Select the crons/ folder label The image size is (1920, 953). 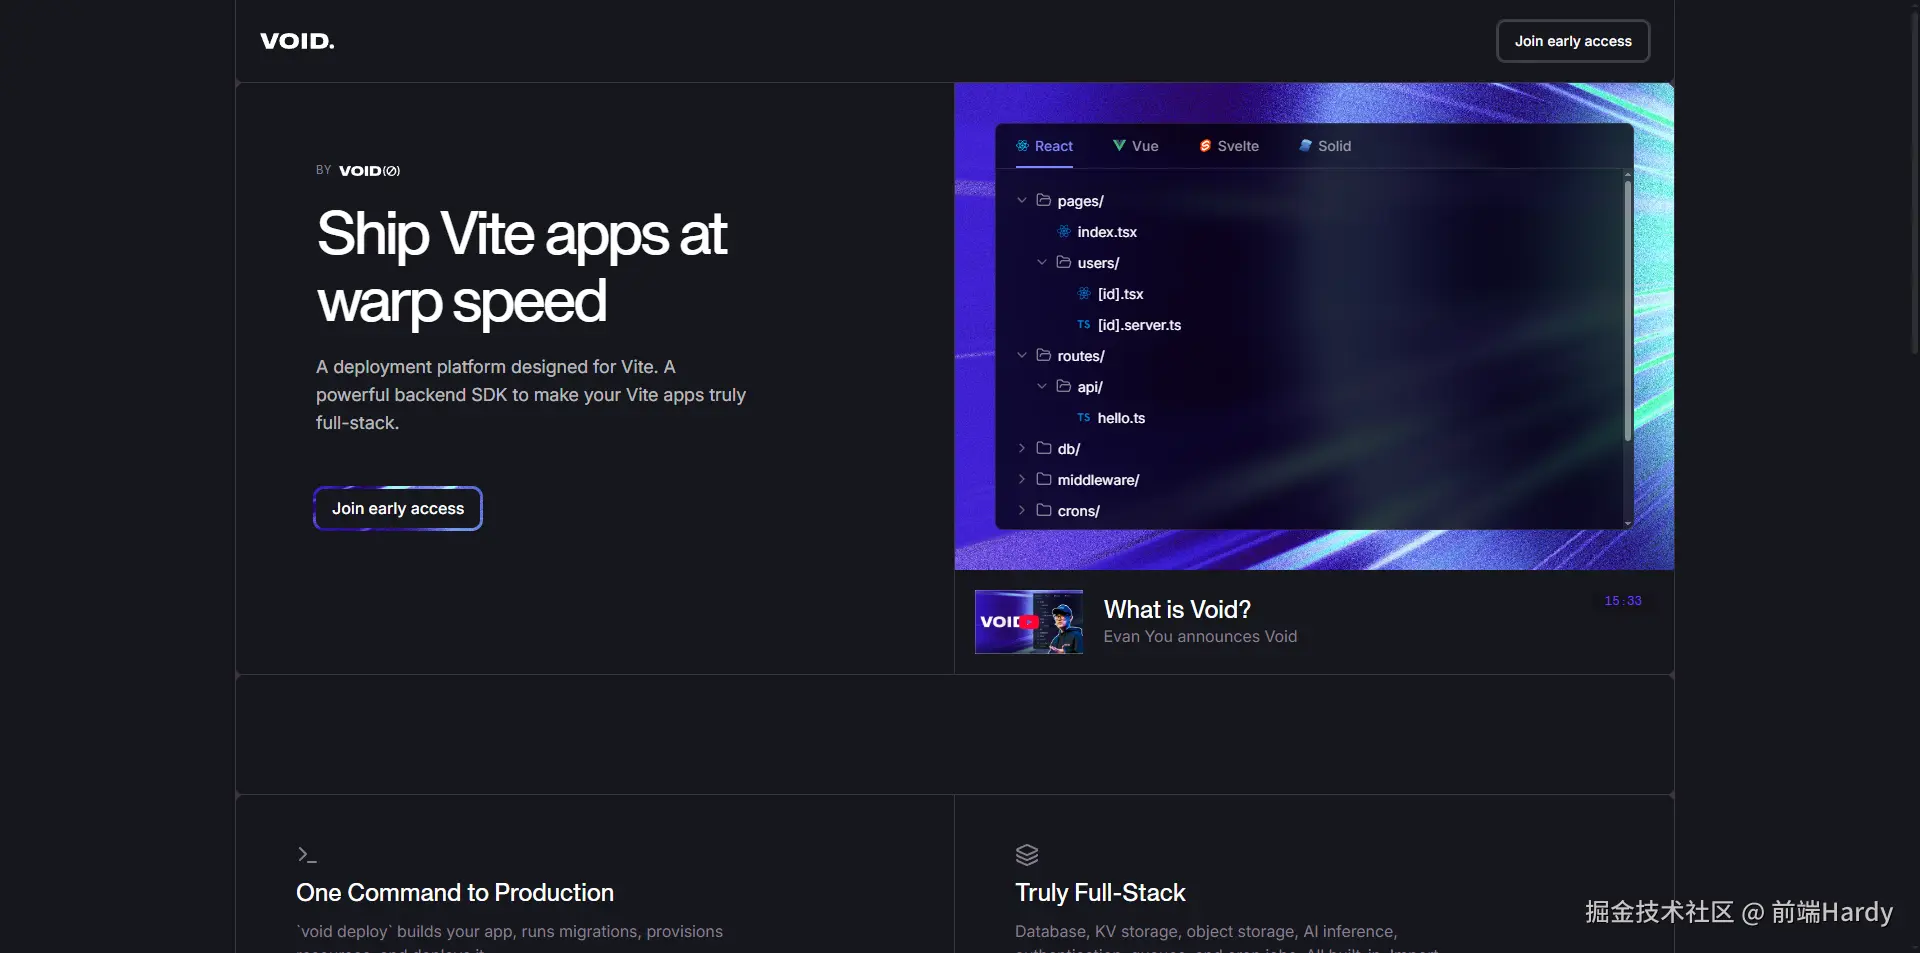[x=1078, y=511]
